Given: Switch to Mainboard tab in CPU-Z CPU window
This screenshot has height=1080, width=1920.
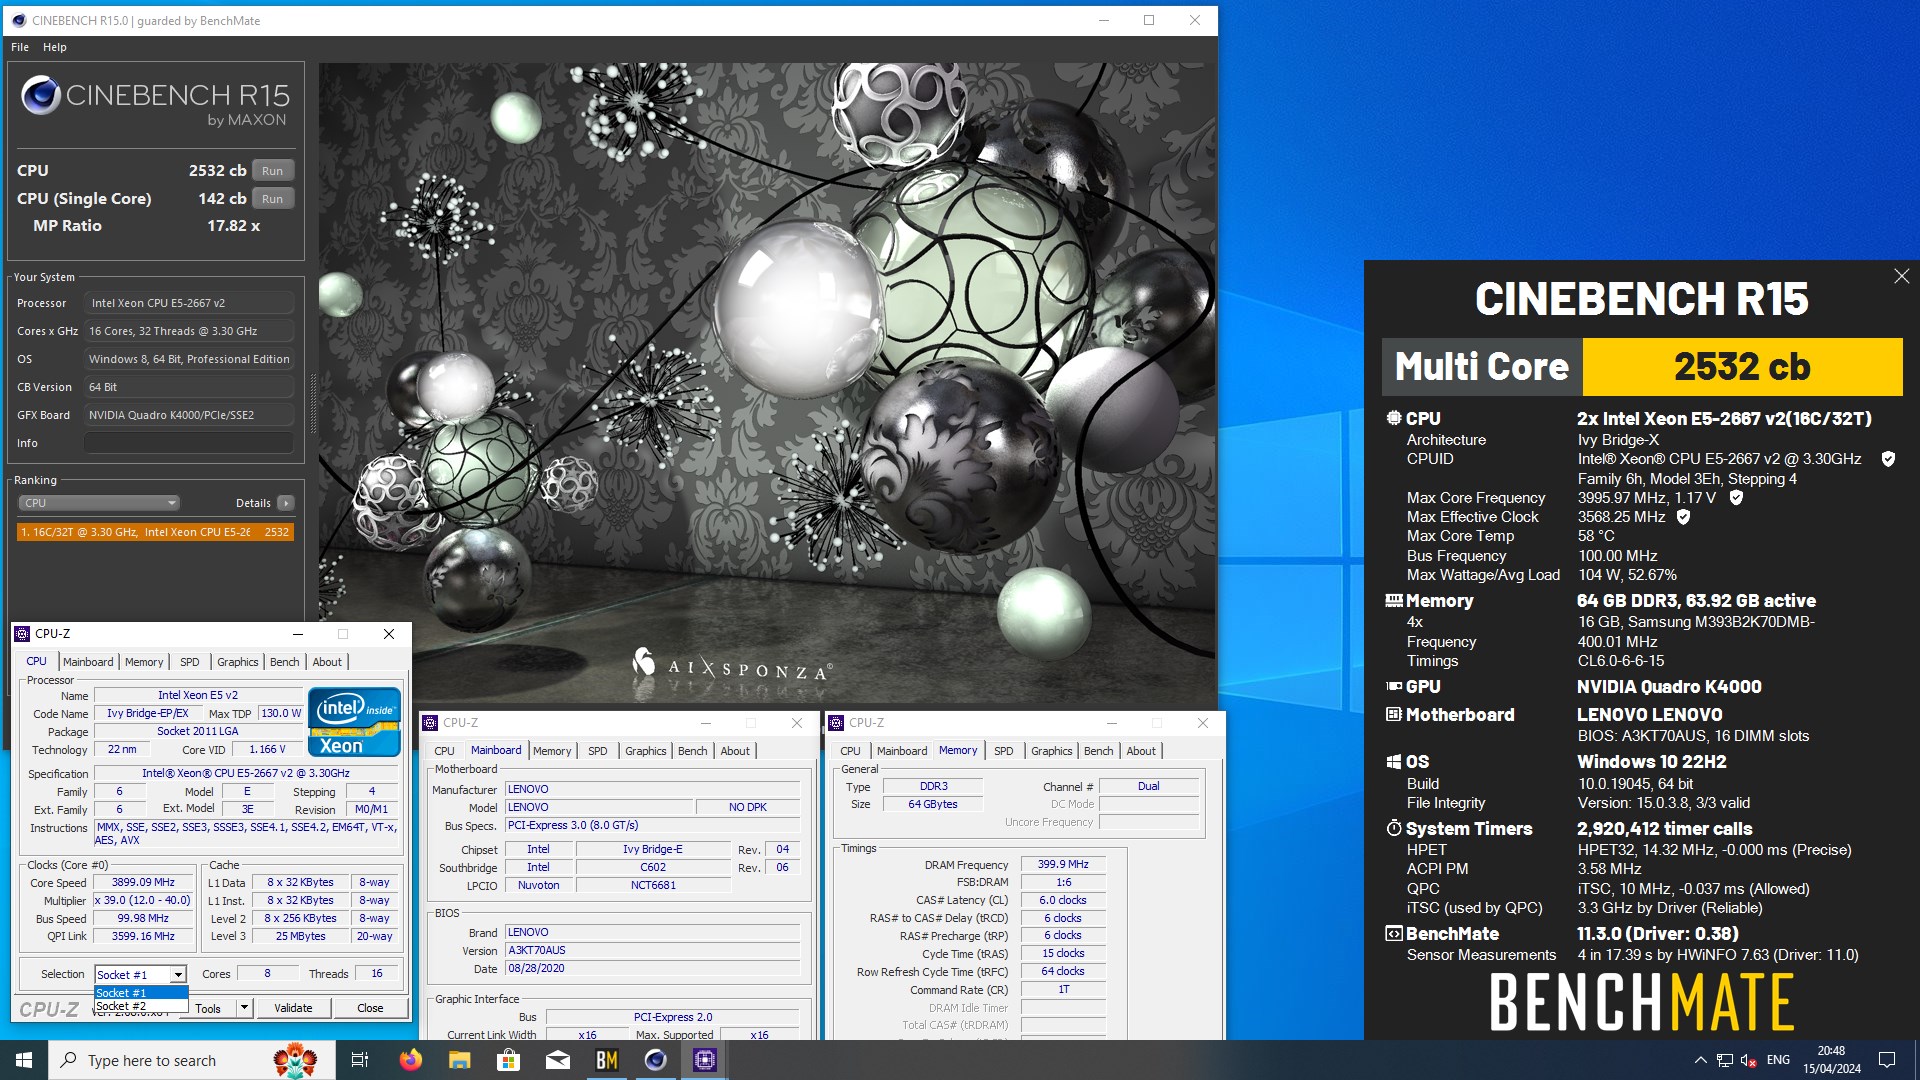Looking at the screenshot, I should (x=88, y=662).
